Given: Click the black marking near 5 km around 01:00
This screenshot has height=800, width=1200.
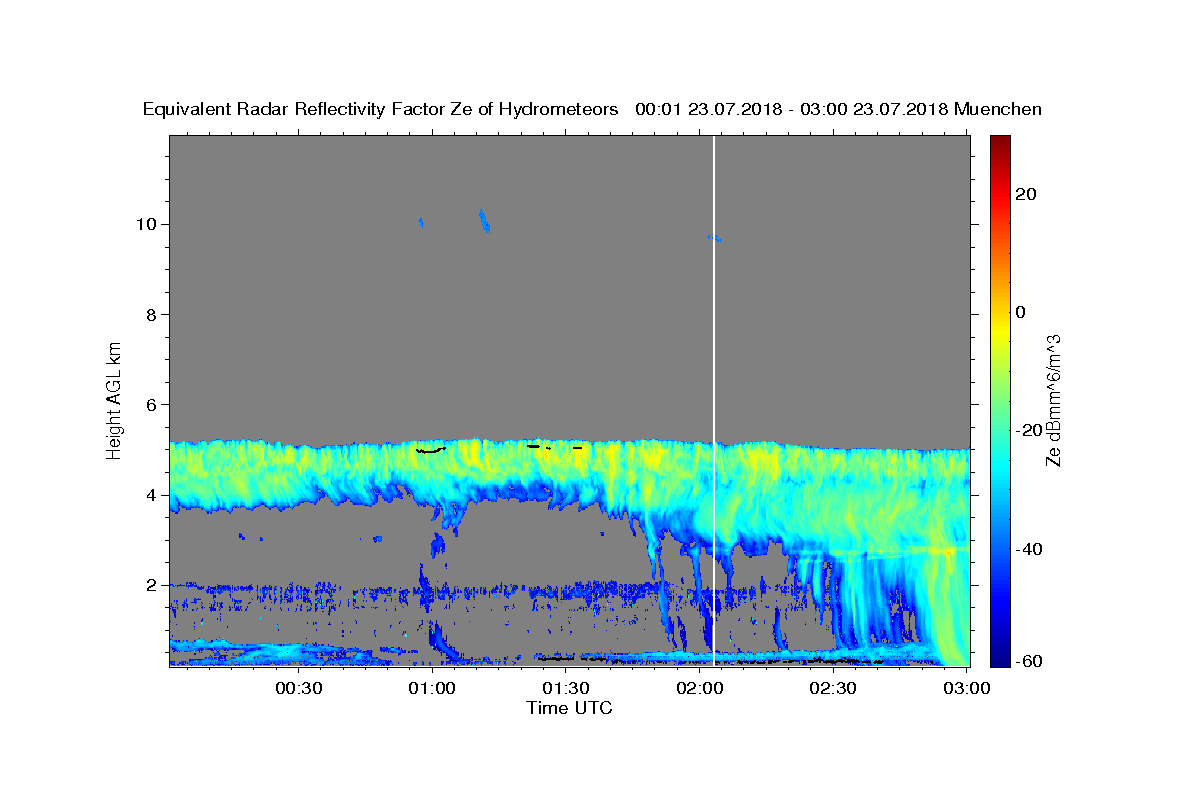Looking at the screenshot, I should click(430, 450).
